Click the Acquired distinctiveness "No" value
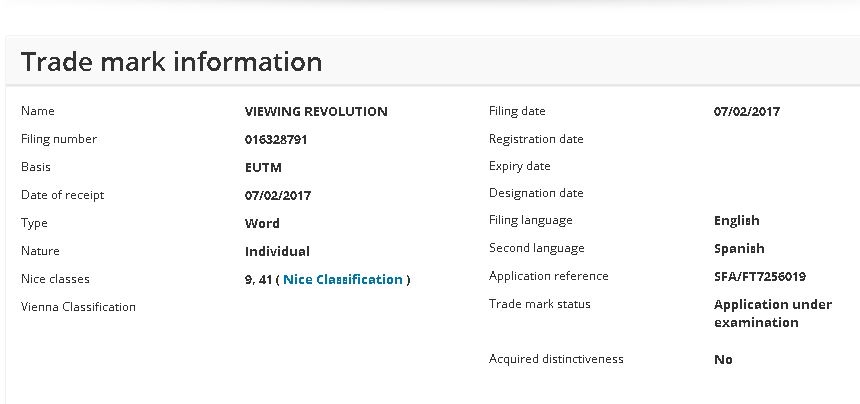Image resolution: width=860 pixels, height=404 pixels. point(723,360)
